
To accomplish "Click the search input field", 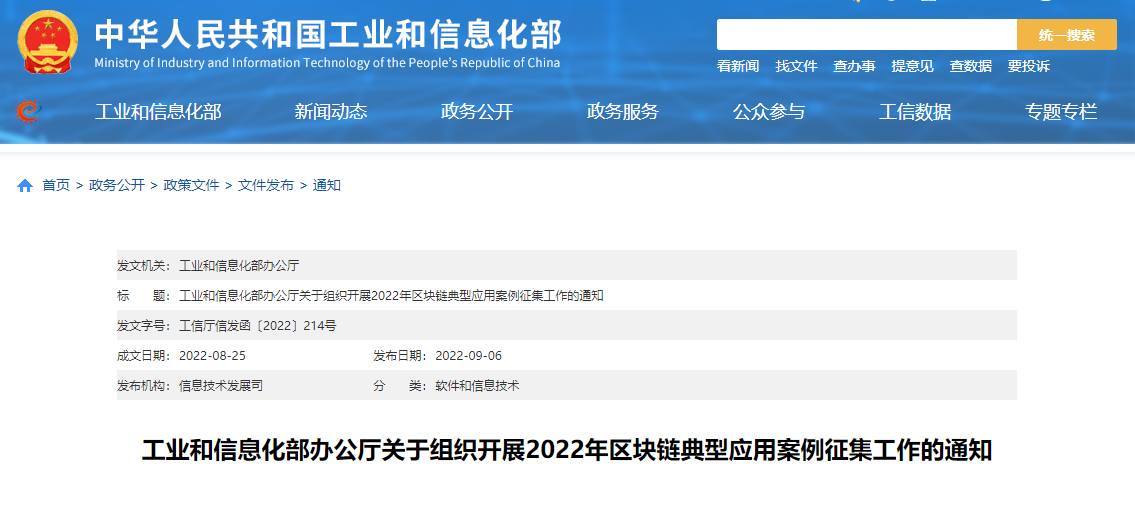I will pyautogui.click(x=866, y=35).
